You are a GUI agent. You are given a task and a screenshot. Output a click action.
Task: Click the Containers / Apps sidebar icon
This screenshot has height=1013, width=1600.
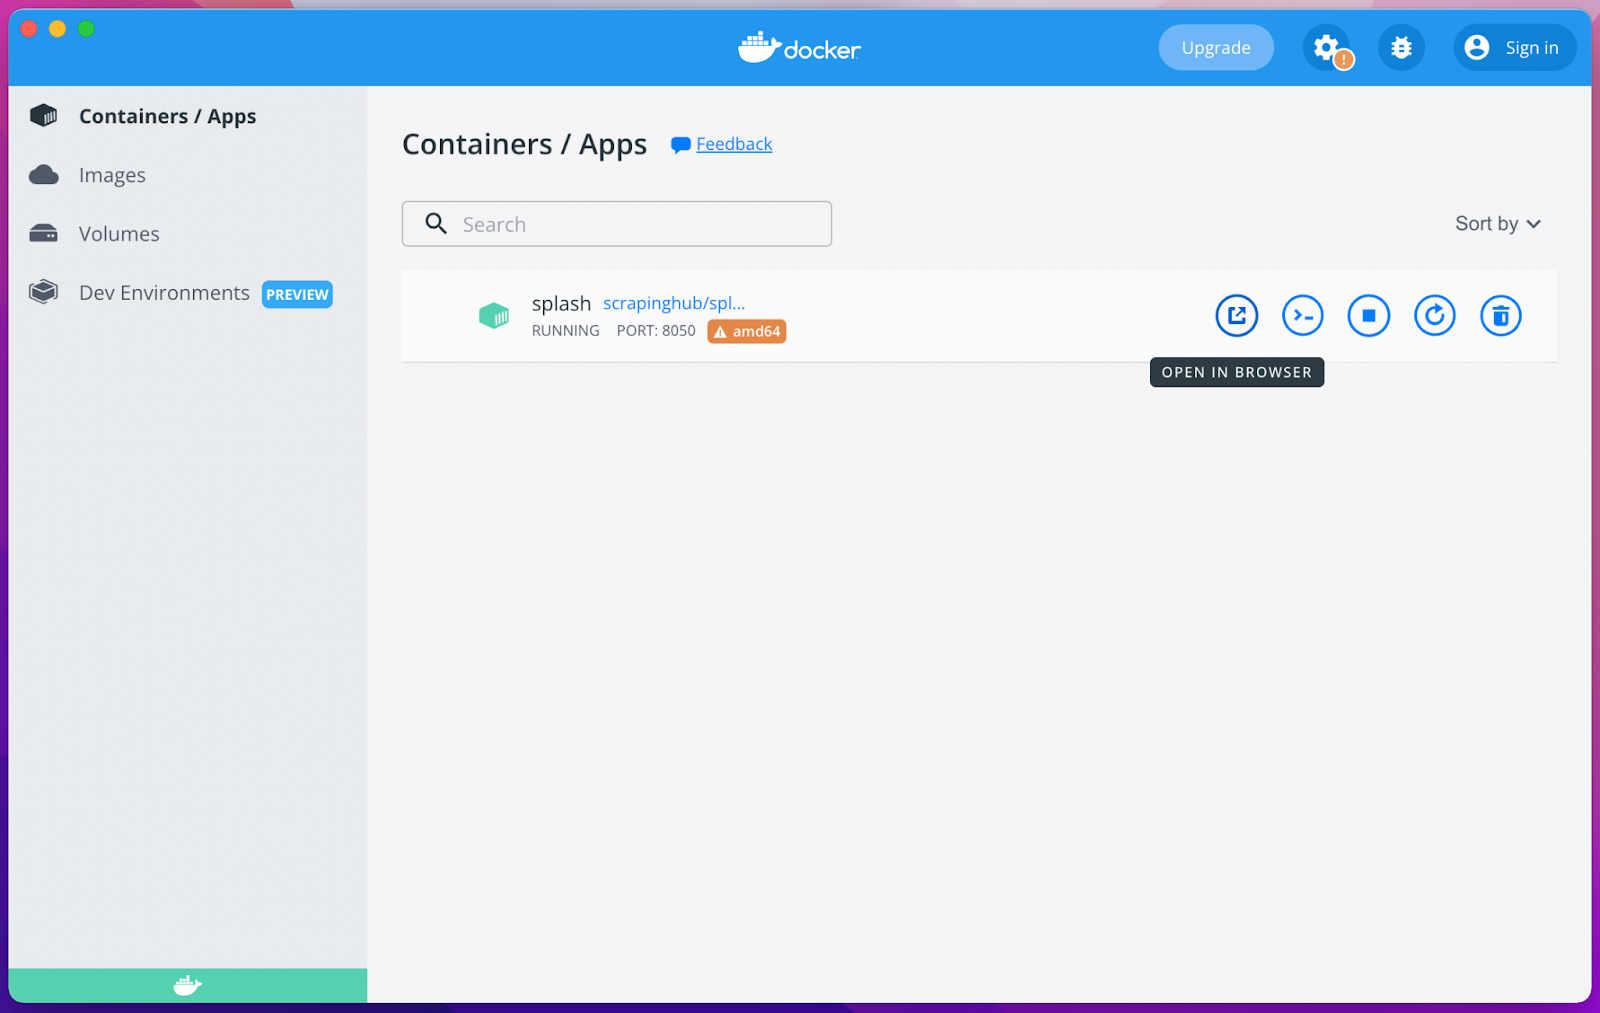44,116
